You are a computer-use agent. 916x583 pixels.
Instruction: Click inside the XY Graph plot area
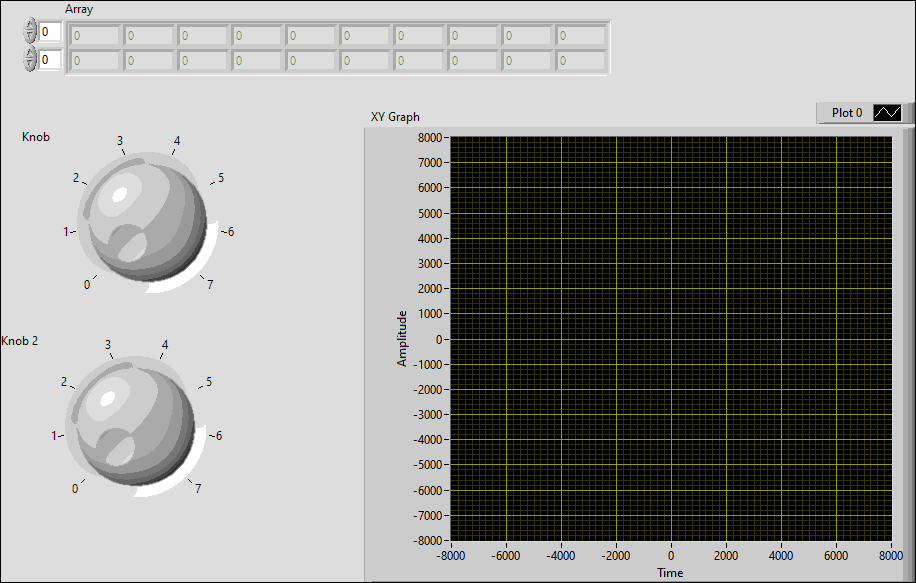pos(671,339)
